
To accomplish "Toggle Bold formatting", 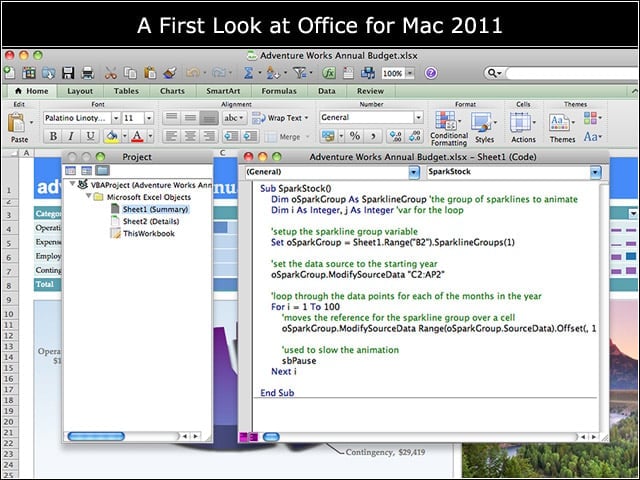I will point(53,136).
